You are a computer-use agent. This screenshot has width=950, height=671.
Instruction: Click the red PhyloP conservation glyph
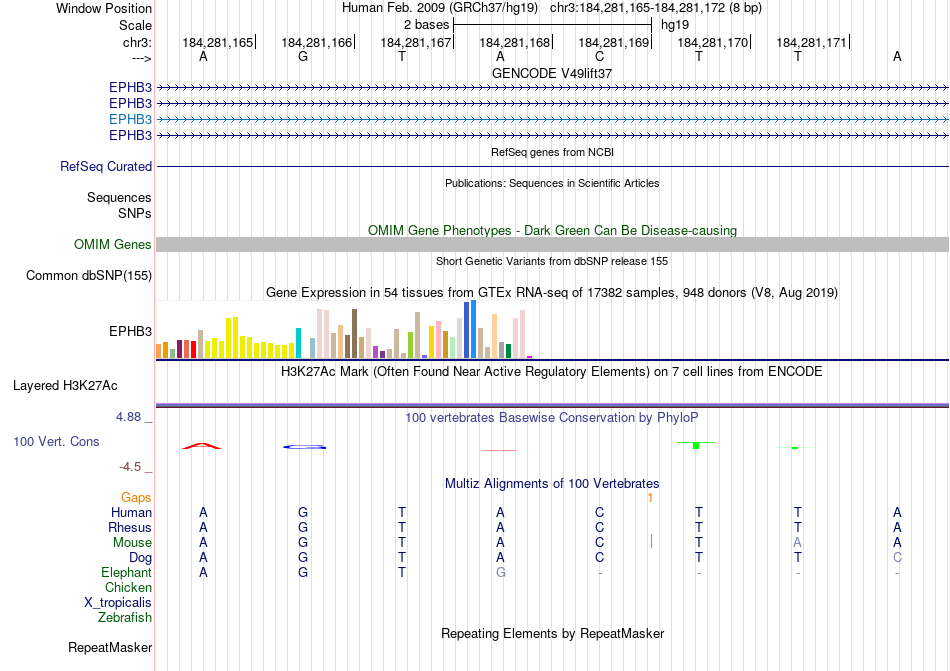[202, 446]
